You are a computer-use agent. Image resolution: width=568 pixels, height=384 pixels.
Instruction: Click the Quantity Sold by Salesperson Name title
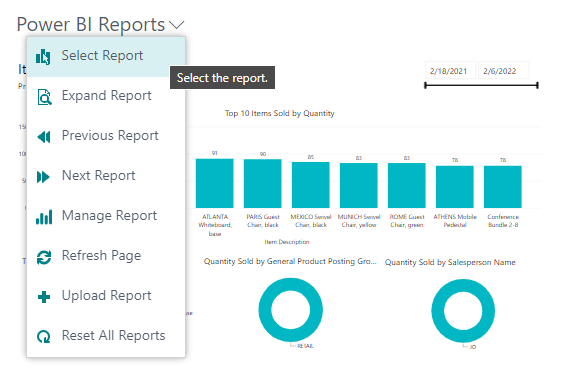450,262
